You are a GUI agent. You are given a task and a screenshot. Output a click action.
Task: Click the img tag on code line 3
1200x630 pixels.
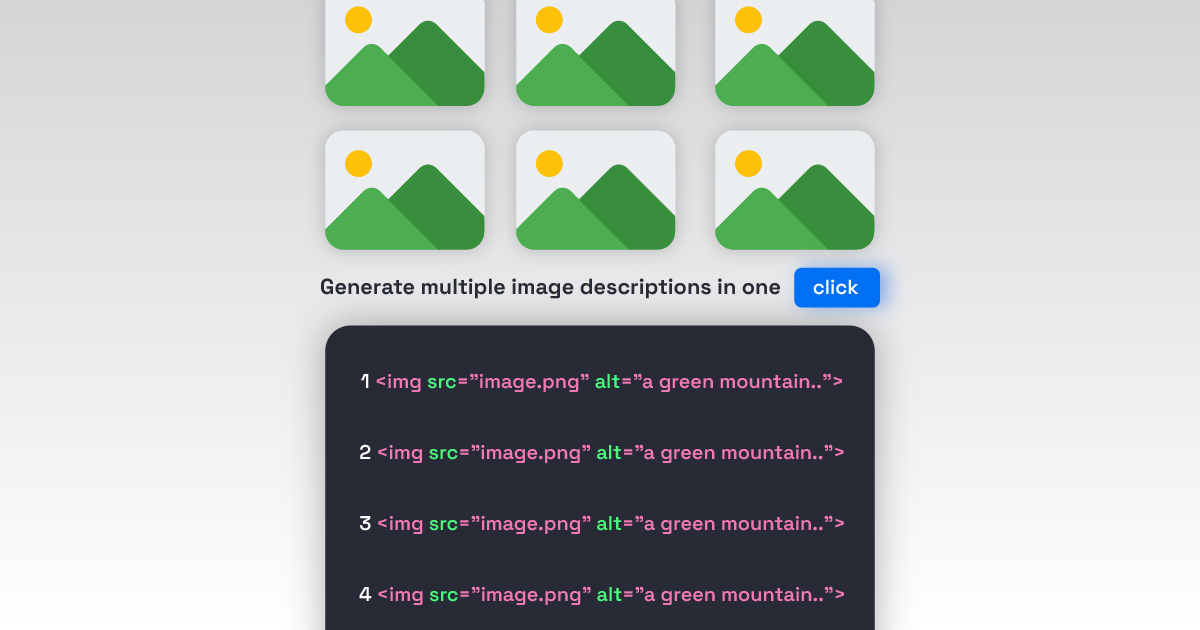click(400, 523)
